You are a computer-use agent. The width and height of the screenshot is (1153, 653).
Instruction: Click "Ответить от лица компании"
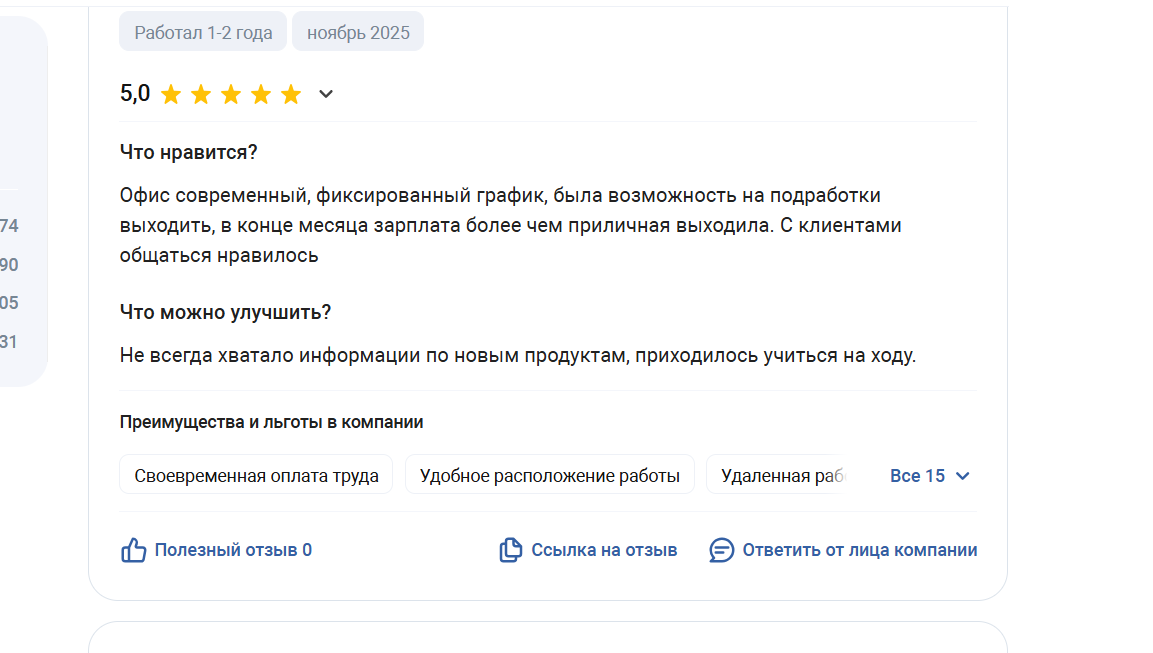pos(859,550)
